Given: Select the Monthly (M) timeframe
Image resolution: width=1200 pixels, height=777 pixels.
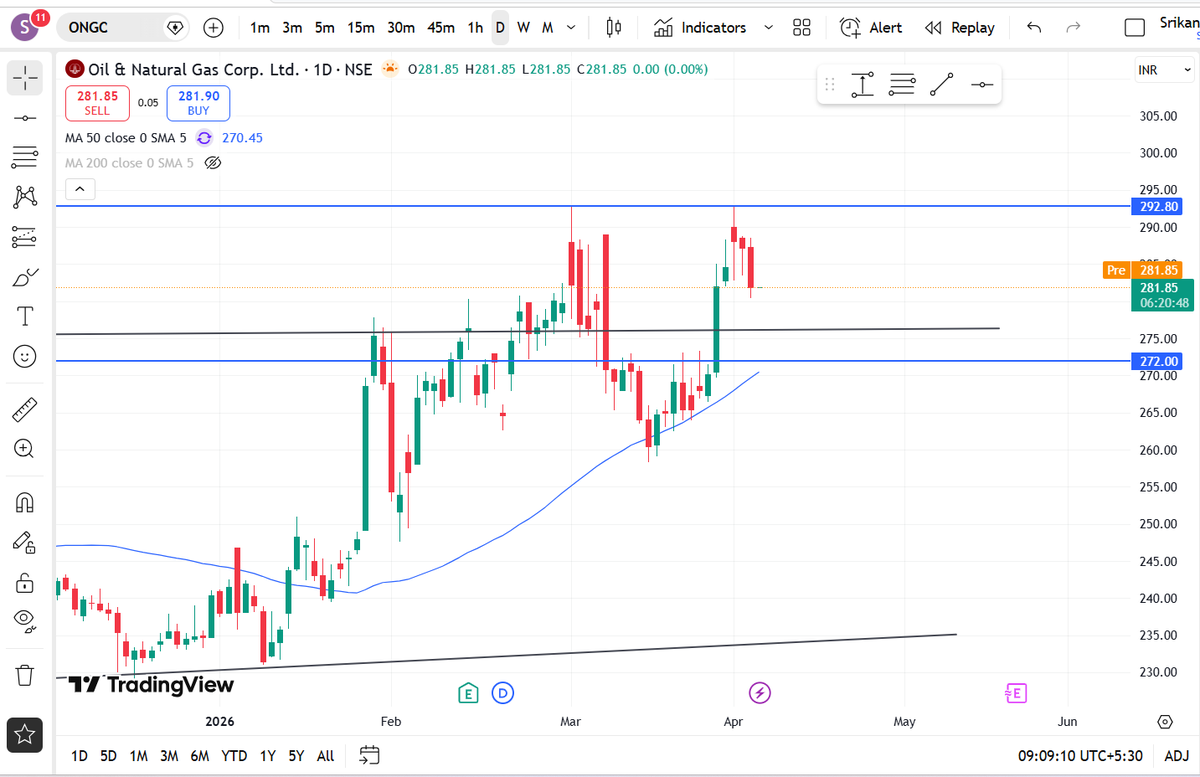Looking at the screenshot, I should pyautogui.click(x=547, y=28).
